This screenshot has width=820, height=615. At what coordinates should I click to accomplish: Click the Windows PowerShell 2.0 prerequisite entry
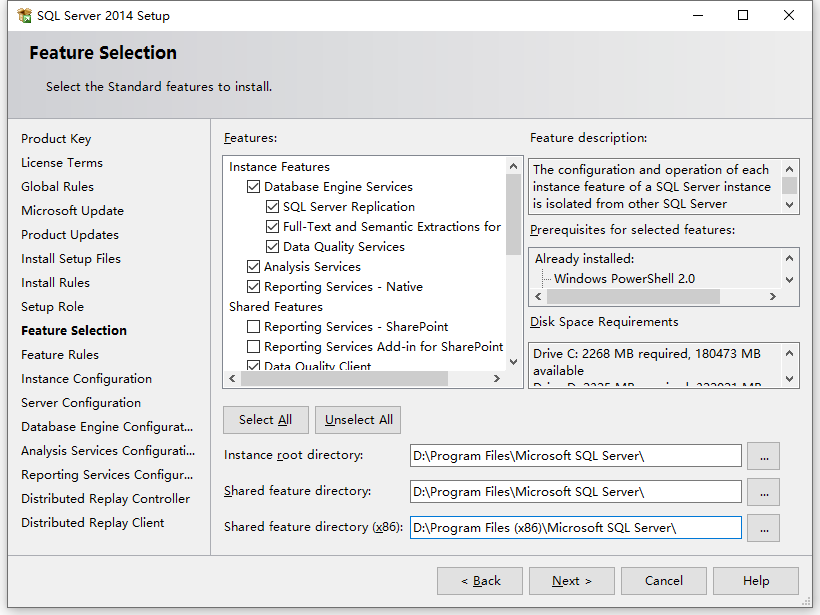click(x=624, y=279)
